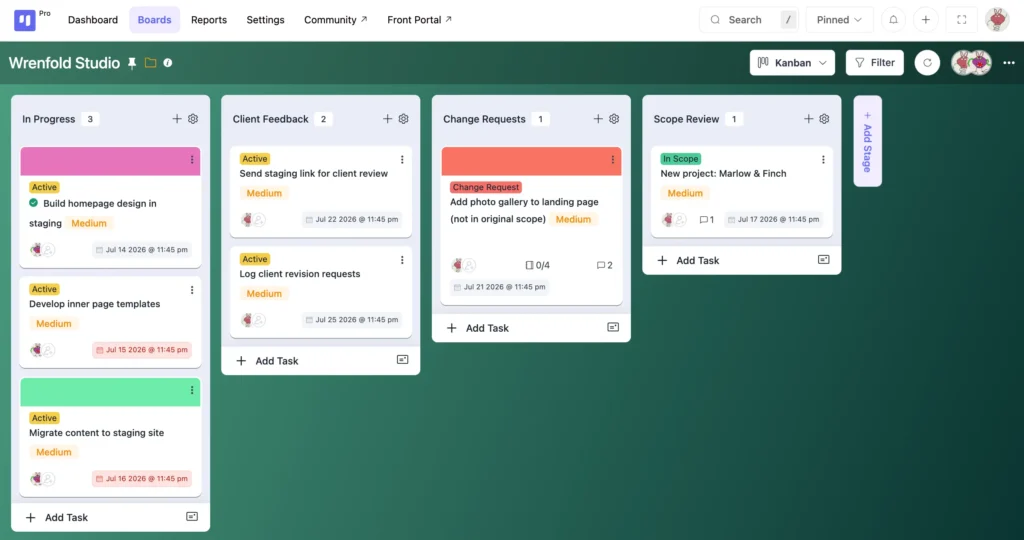Screen dimensions: 1024x540
Task: Open the fullscreen toggle icon
Action: (x=961, y=20)
